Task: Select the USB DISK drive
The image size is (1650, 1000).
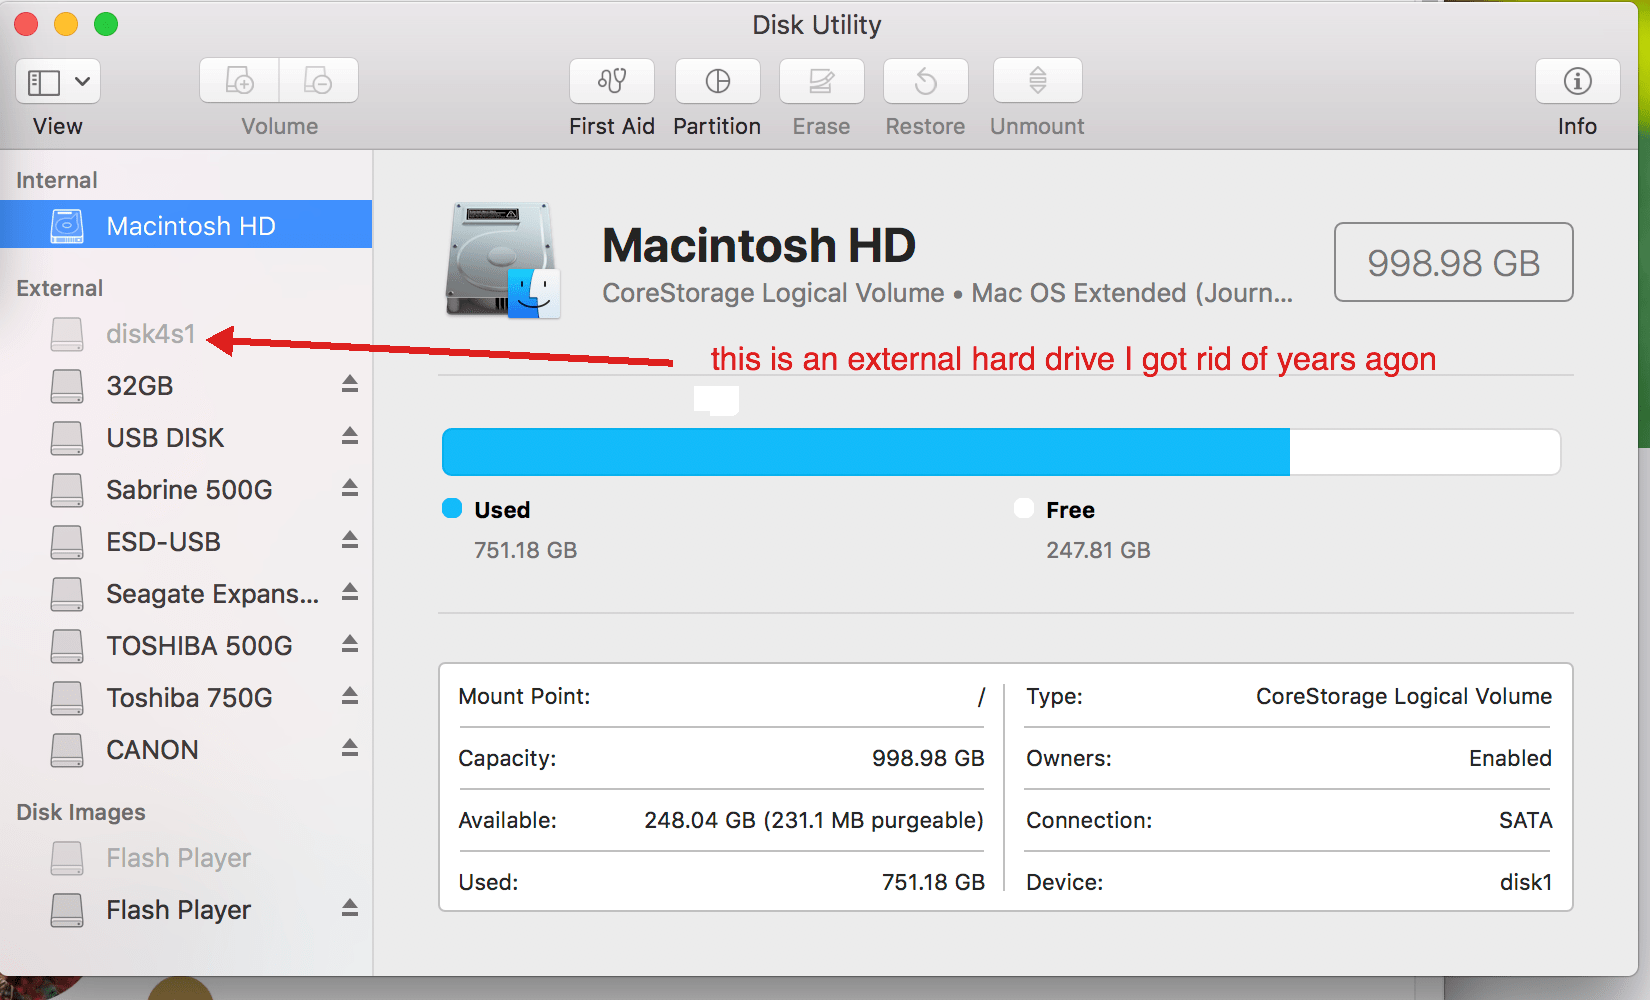Action: (165, 437)
